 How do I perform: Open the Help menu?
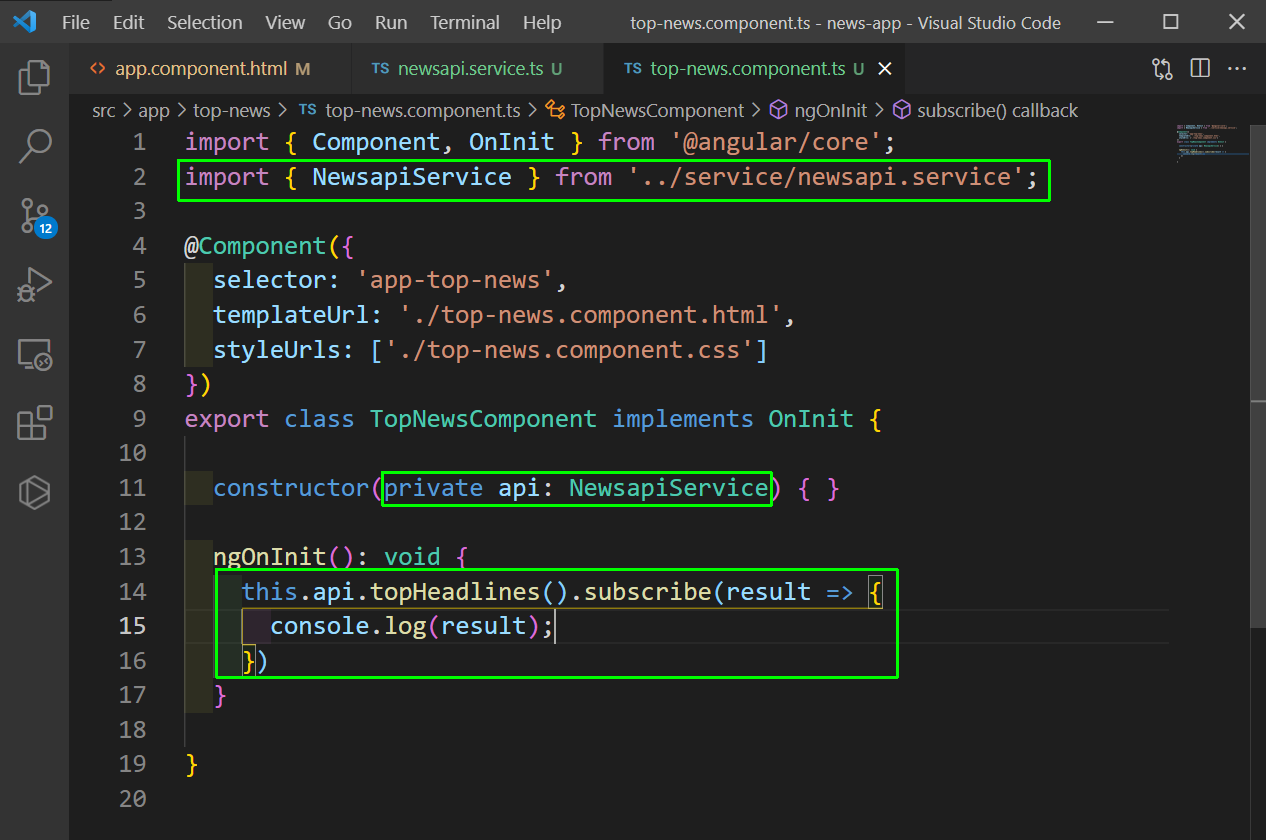tap(542, 22)
